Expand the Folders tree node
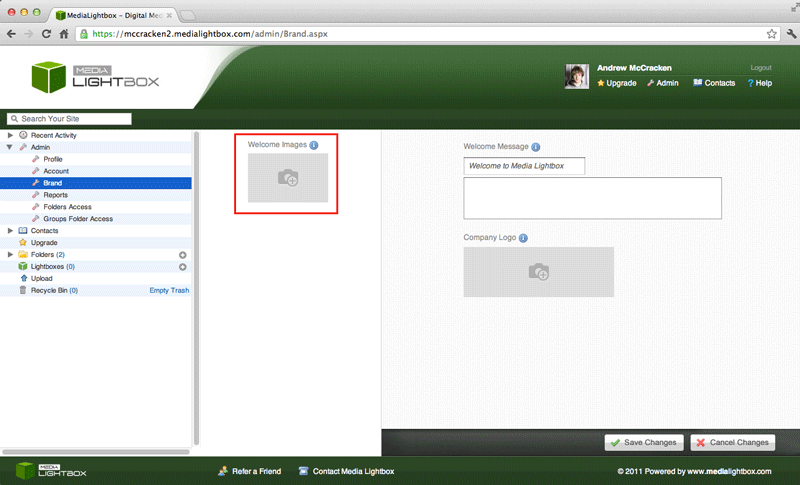The image size is (800, 485). [x=10, y=255]
